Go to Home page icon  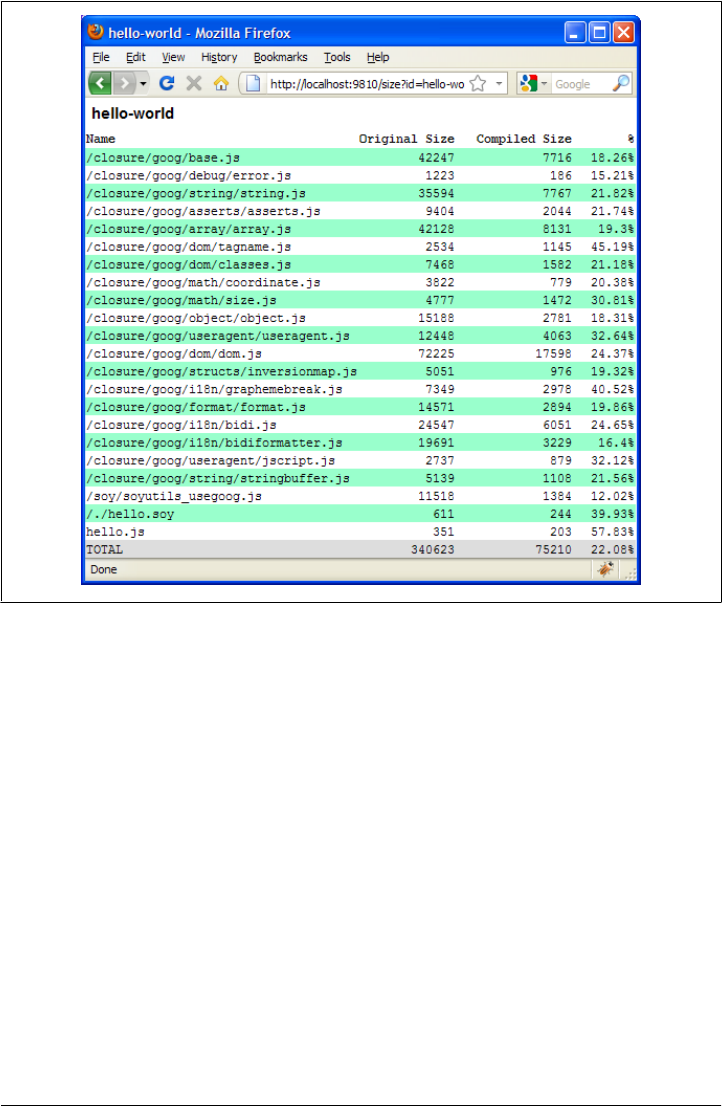221,83
